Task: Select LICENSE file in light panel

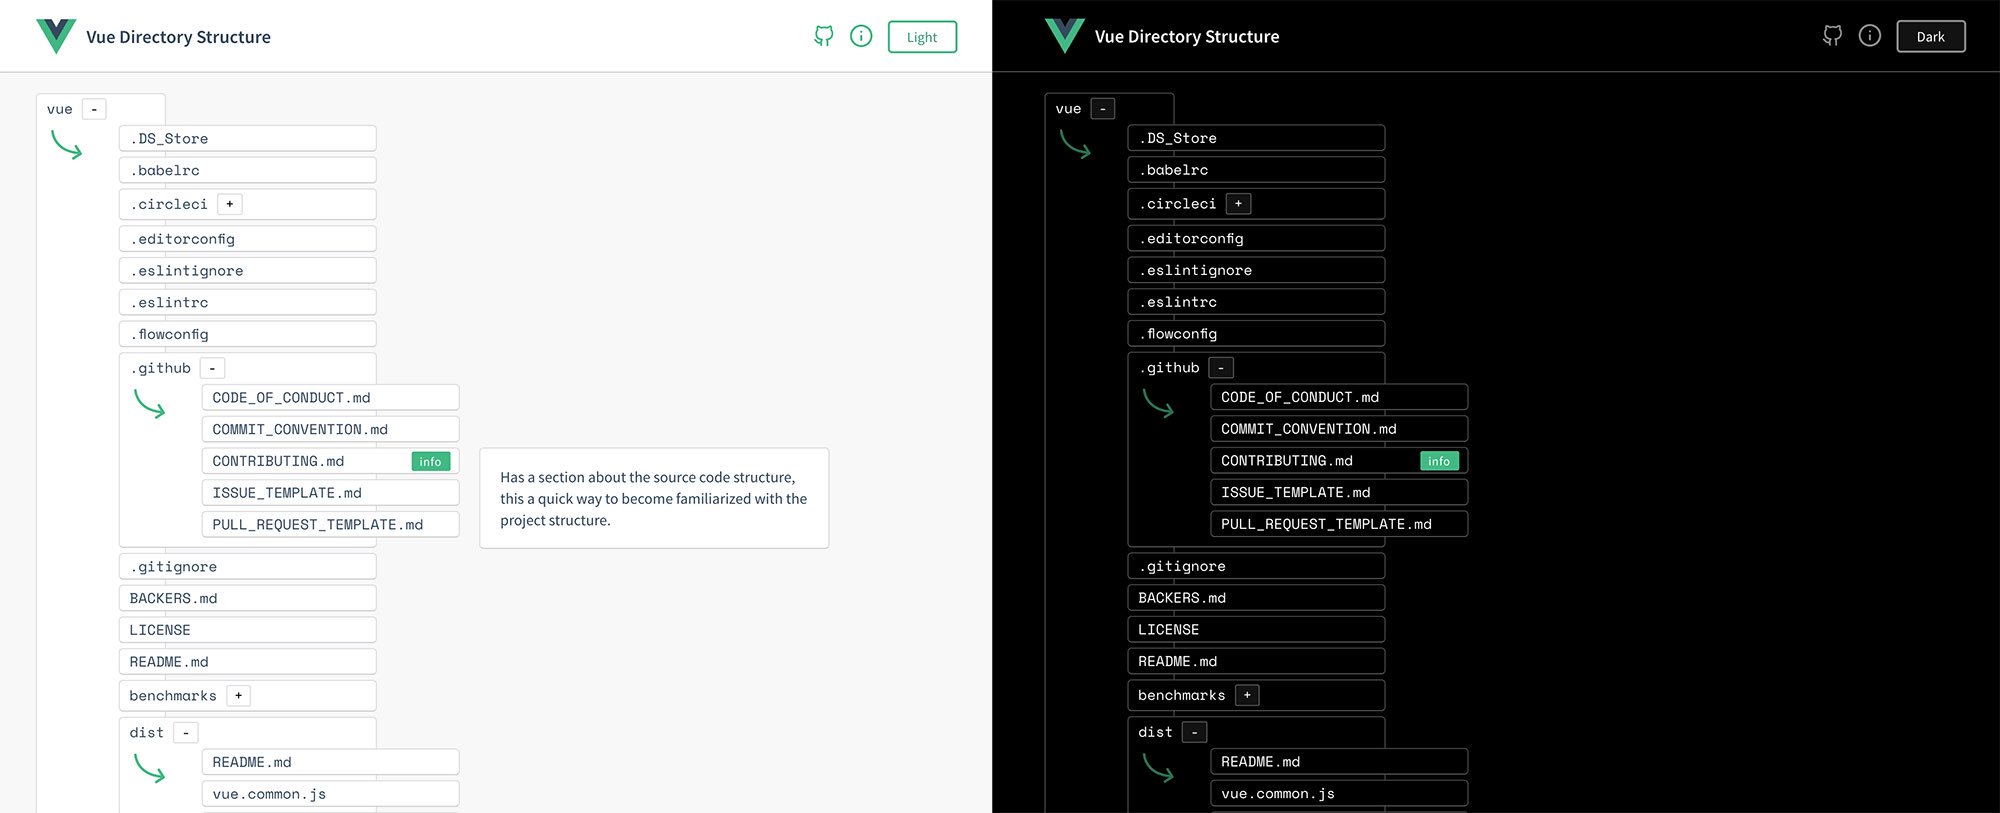Action: (x=248, y=630)
